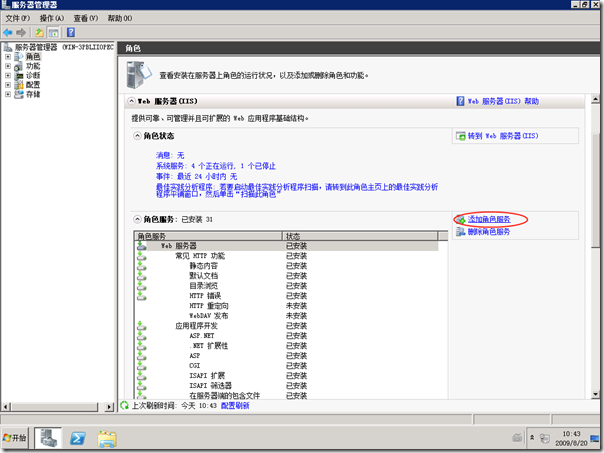Click the tree pane scrollbar right arrow
Viewport: 604px width, 453px height.
(x=109, y=407)
